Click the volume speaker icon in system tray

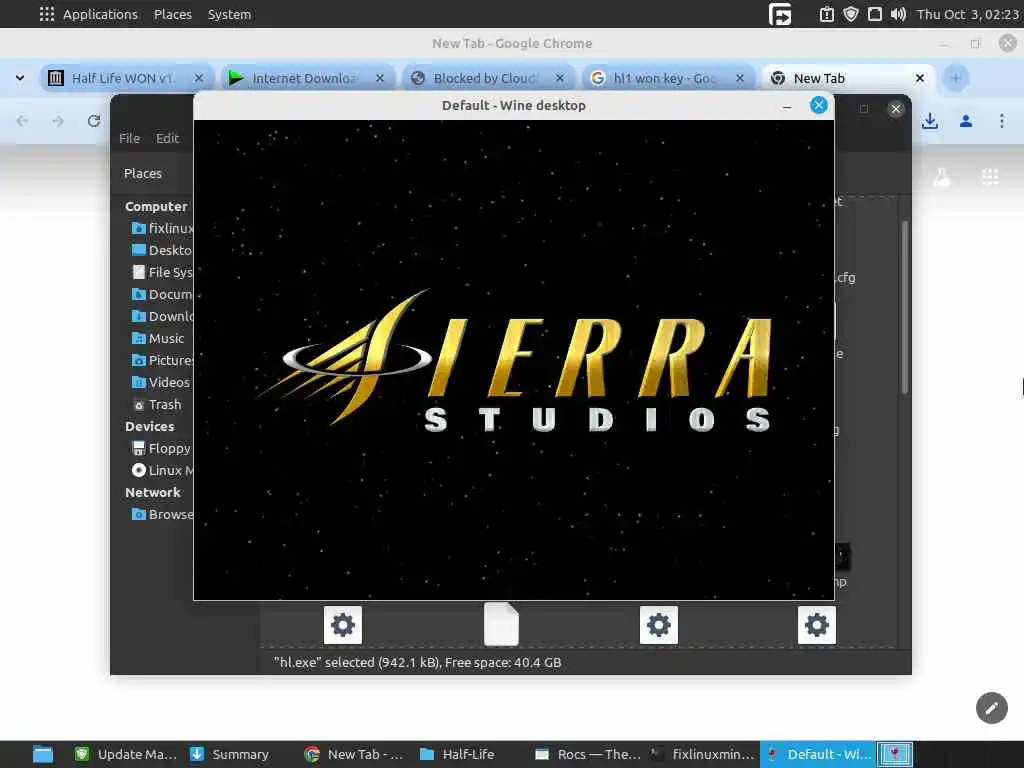point(898,14)
